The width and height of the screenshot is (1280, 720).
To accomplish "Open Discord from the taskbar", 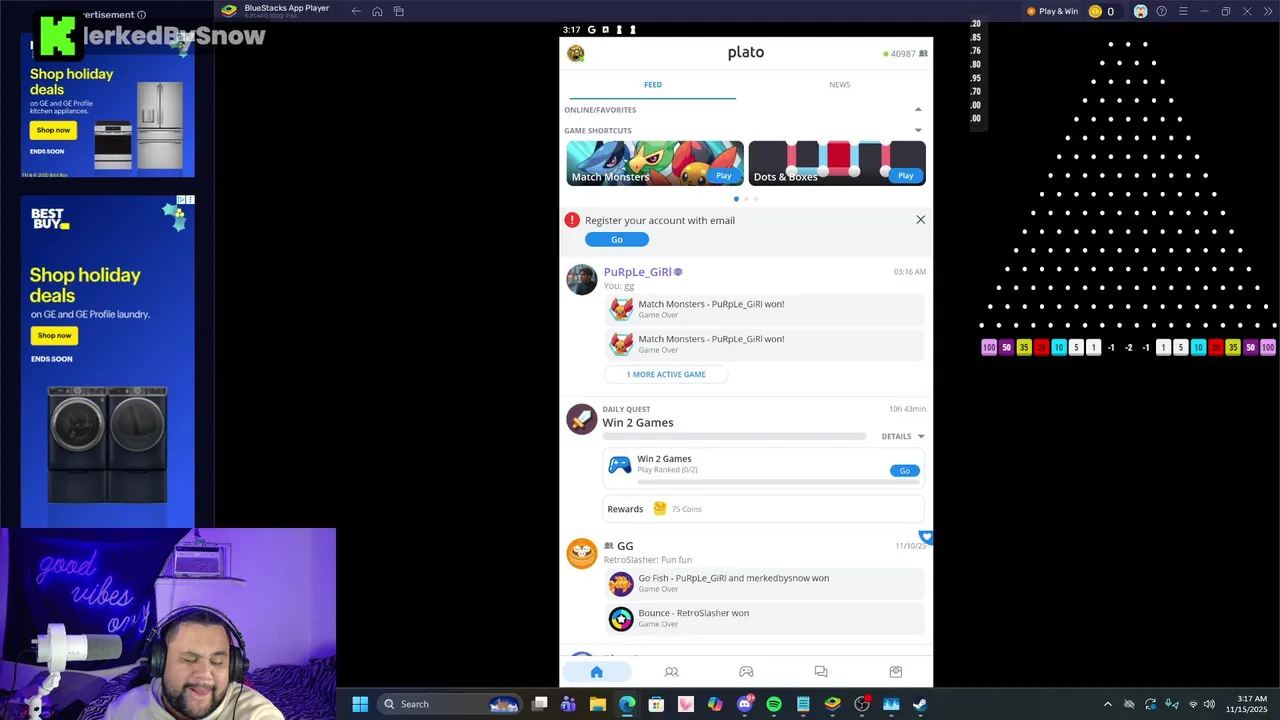I will pos(745,704).
